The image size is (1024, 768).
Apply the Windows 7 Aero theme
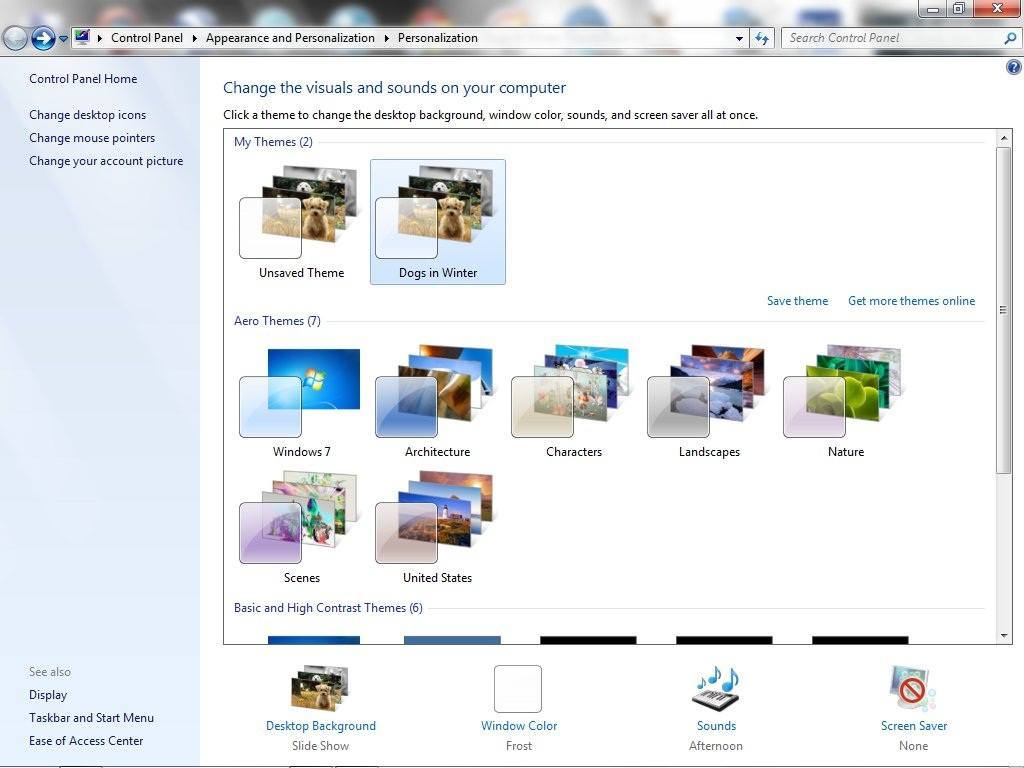click(301, 401)
